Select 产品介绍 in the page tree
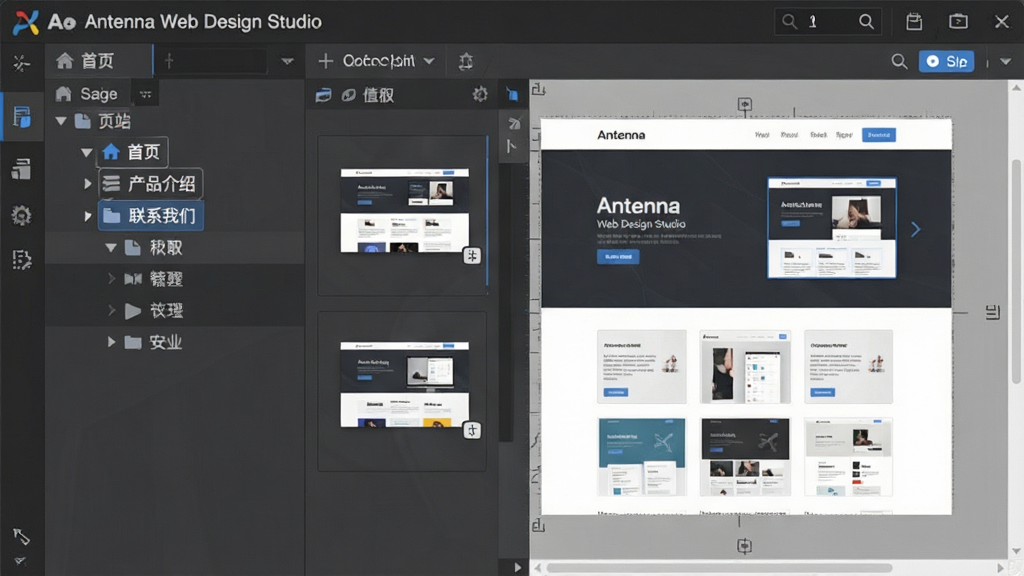 [151, 184]
